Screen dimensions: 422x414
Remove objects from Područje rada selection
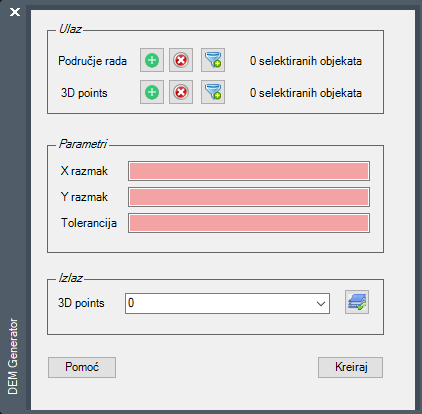coord(181,60)
